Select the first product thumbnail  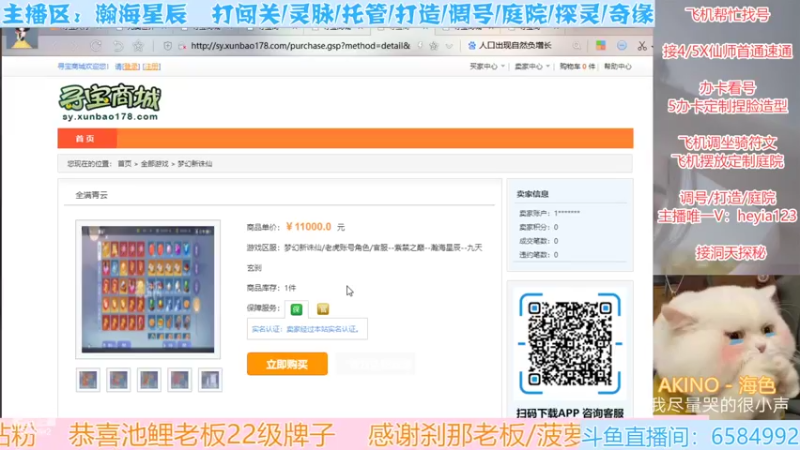point(88,380)
